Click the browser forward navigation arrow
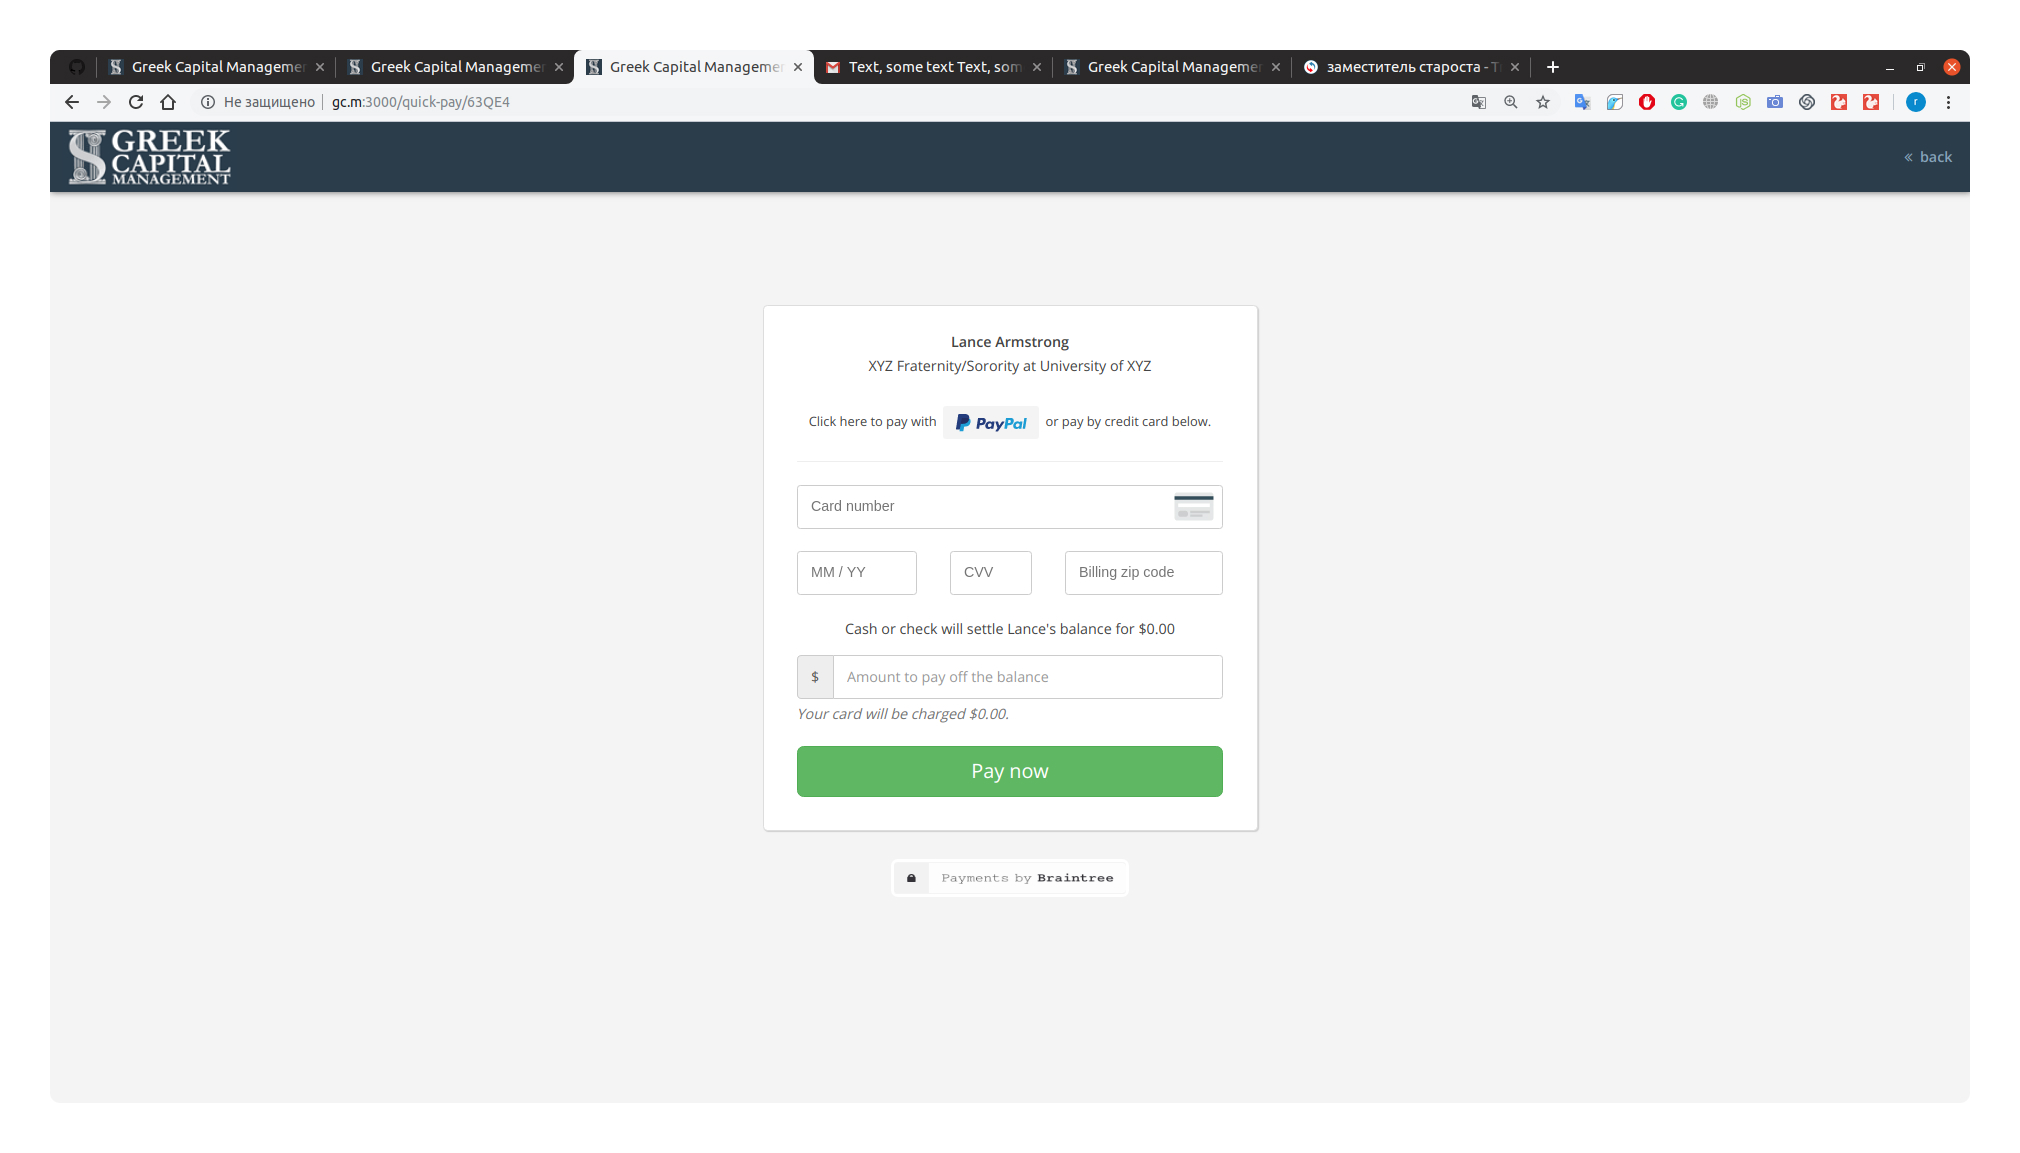2020x1153 pixels. [x=104, y=101]
